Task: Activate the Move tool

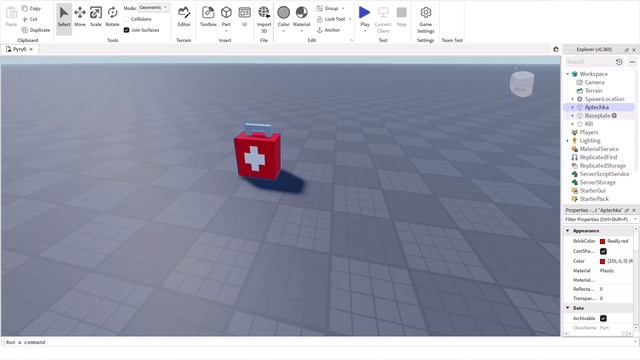Action: click(x=80, y=16)
